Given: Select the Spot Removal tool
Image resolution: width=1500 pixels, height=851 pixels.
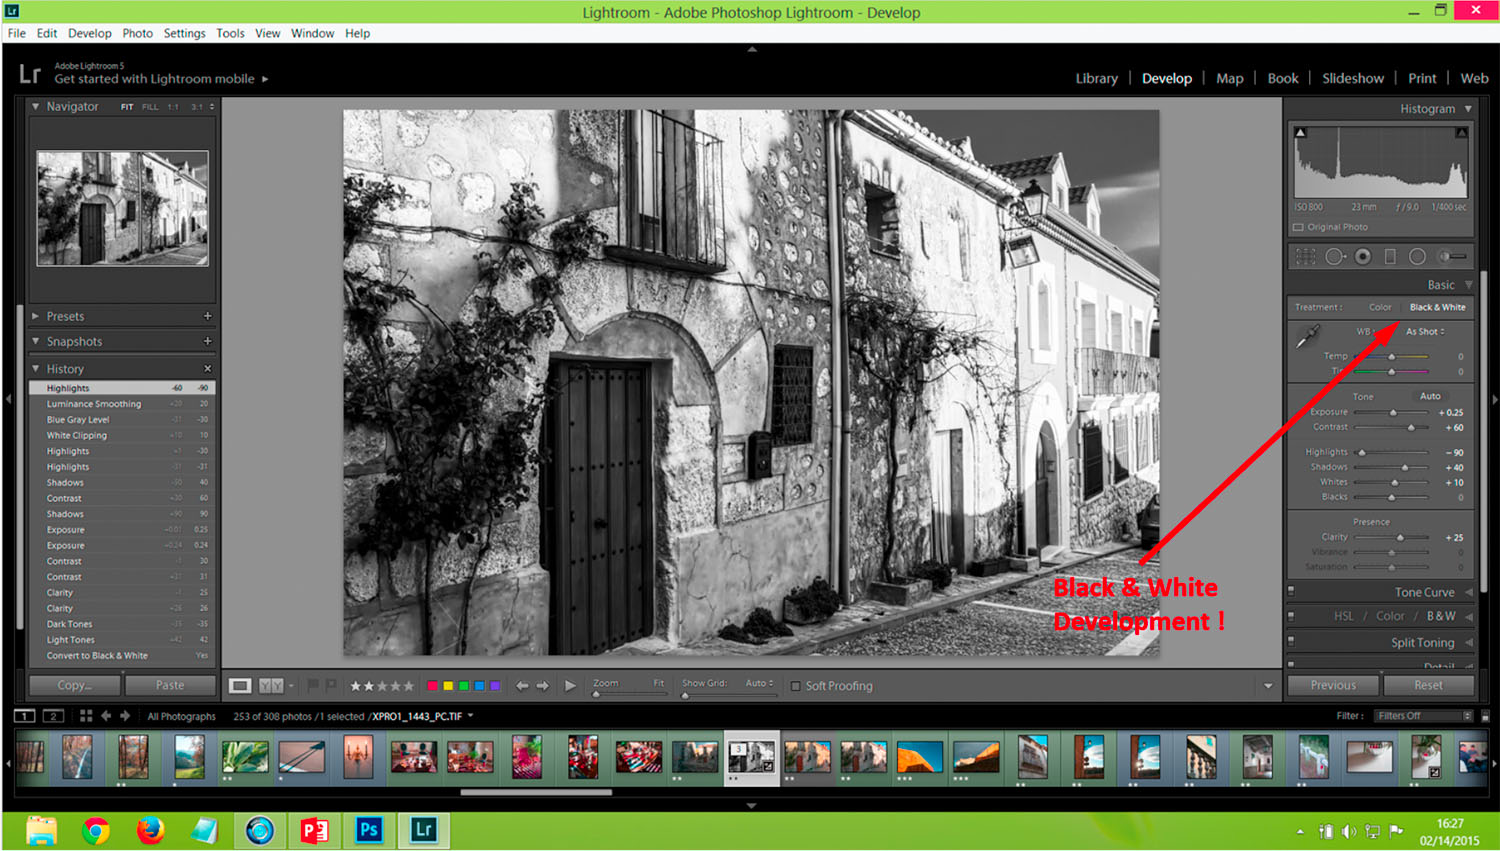Looking at the screenshot, I should [x=1336, y=257].
